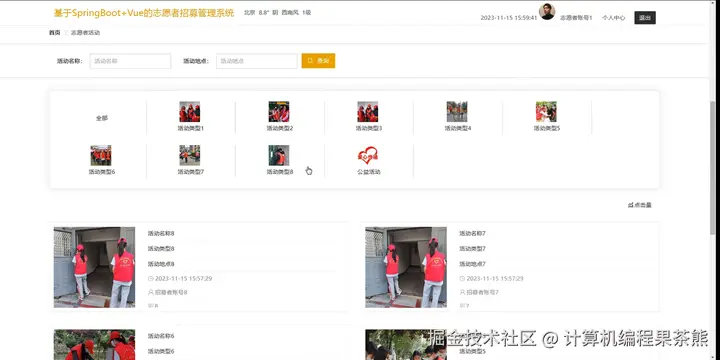Image resolution: width=720 pixels, height=360 pixels.
Task: Click the 招募者账号8 text
Action: point(171,292)
